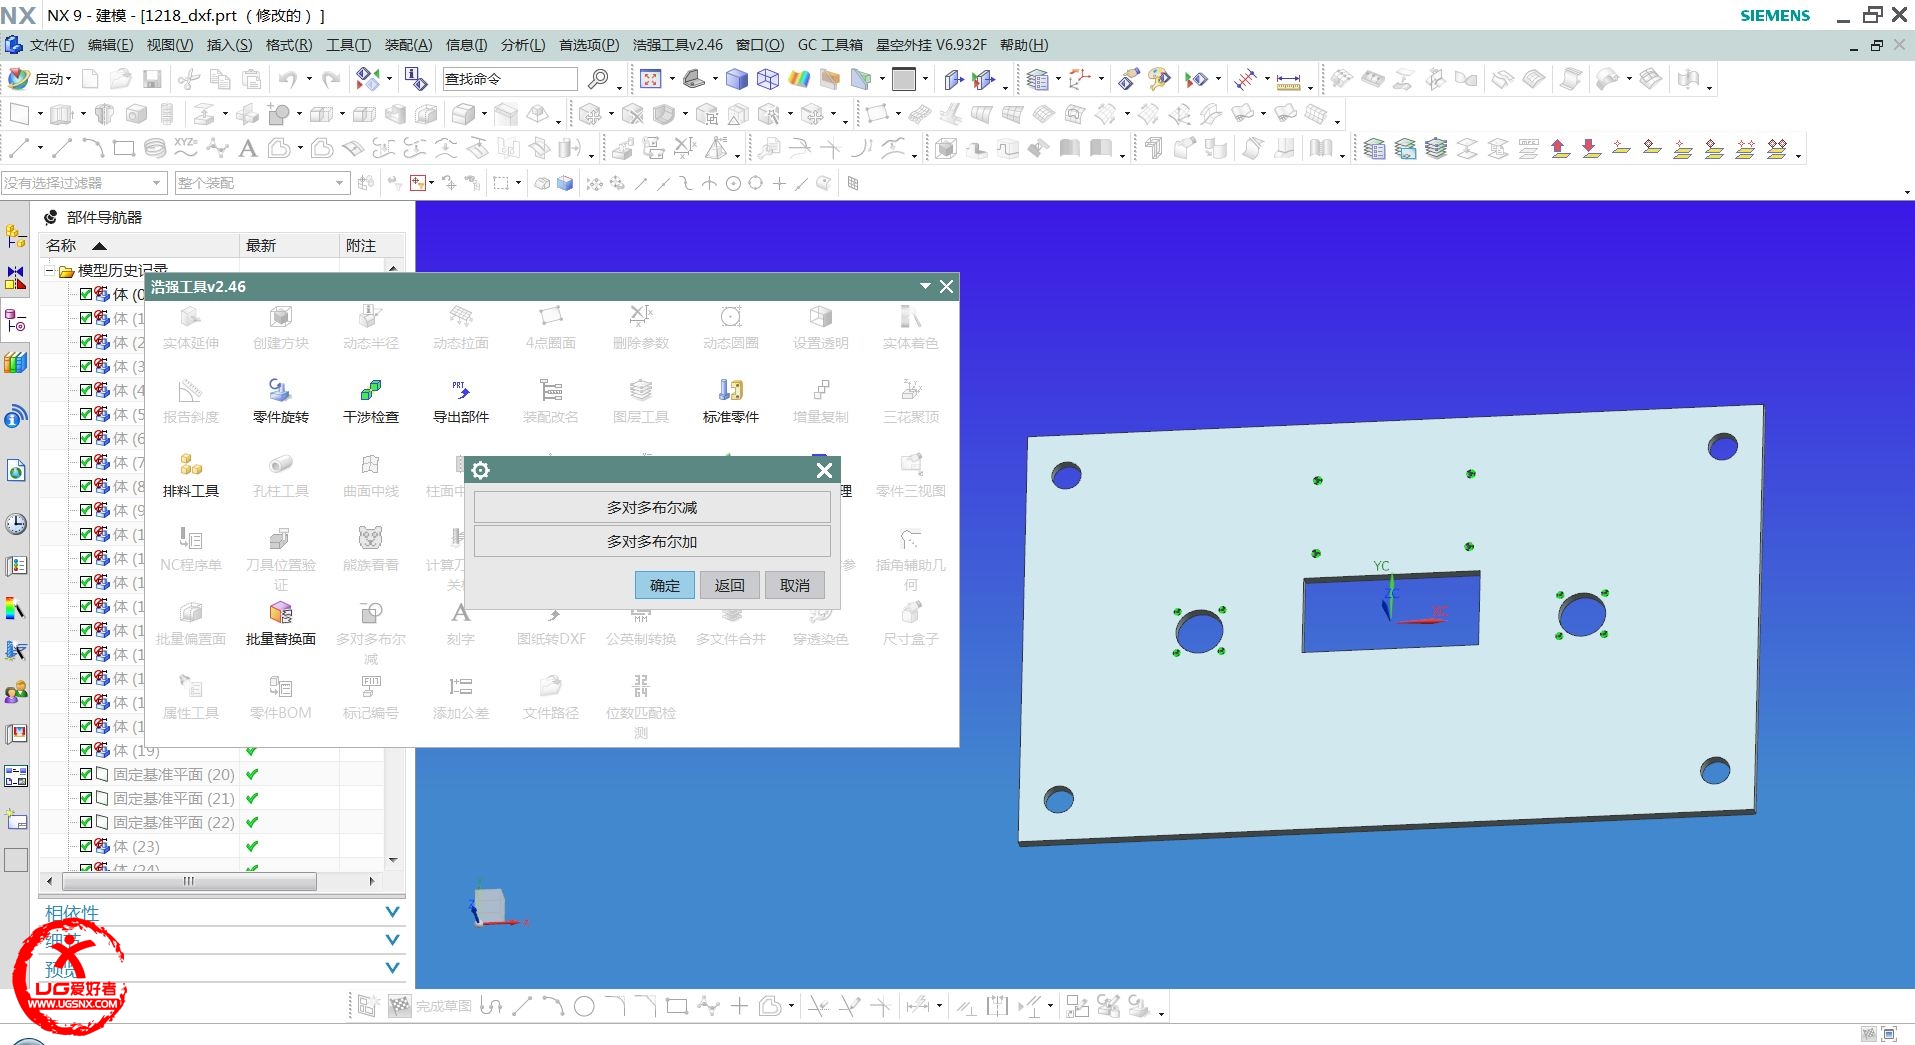
Task: Open the Assembly Navigator sidebar icon
Action: point(16,236)
